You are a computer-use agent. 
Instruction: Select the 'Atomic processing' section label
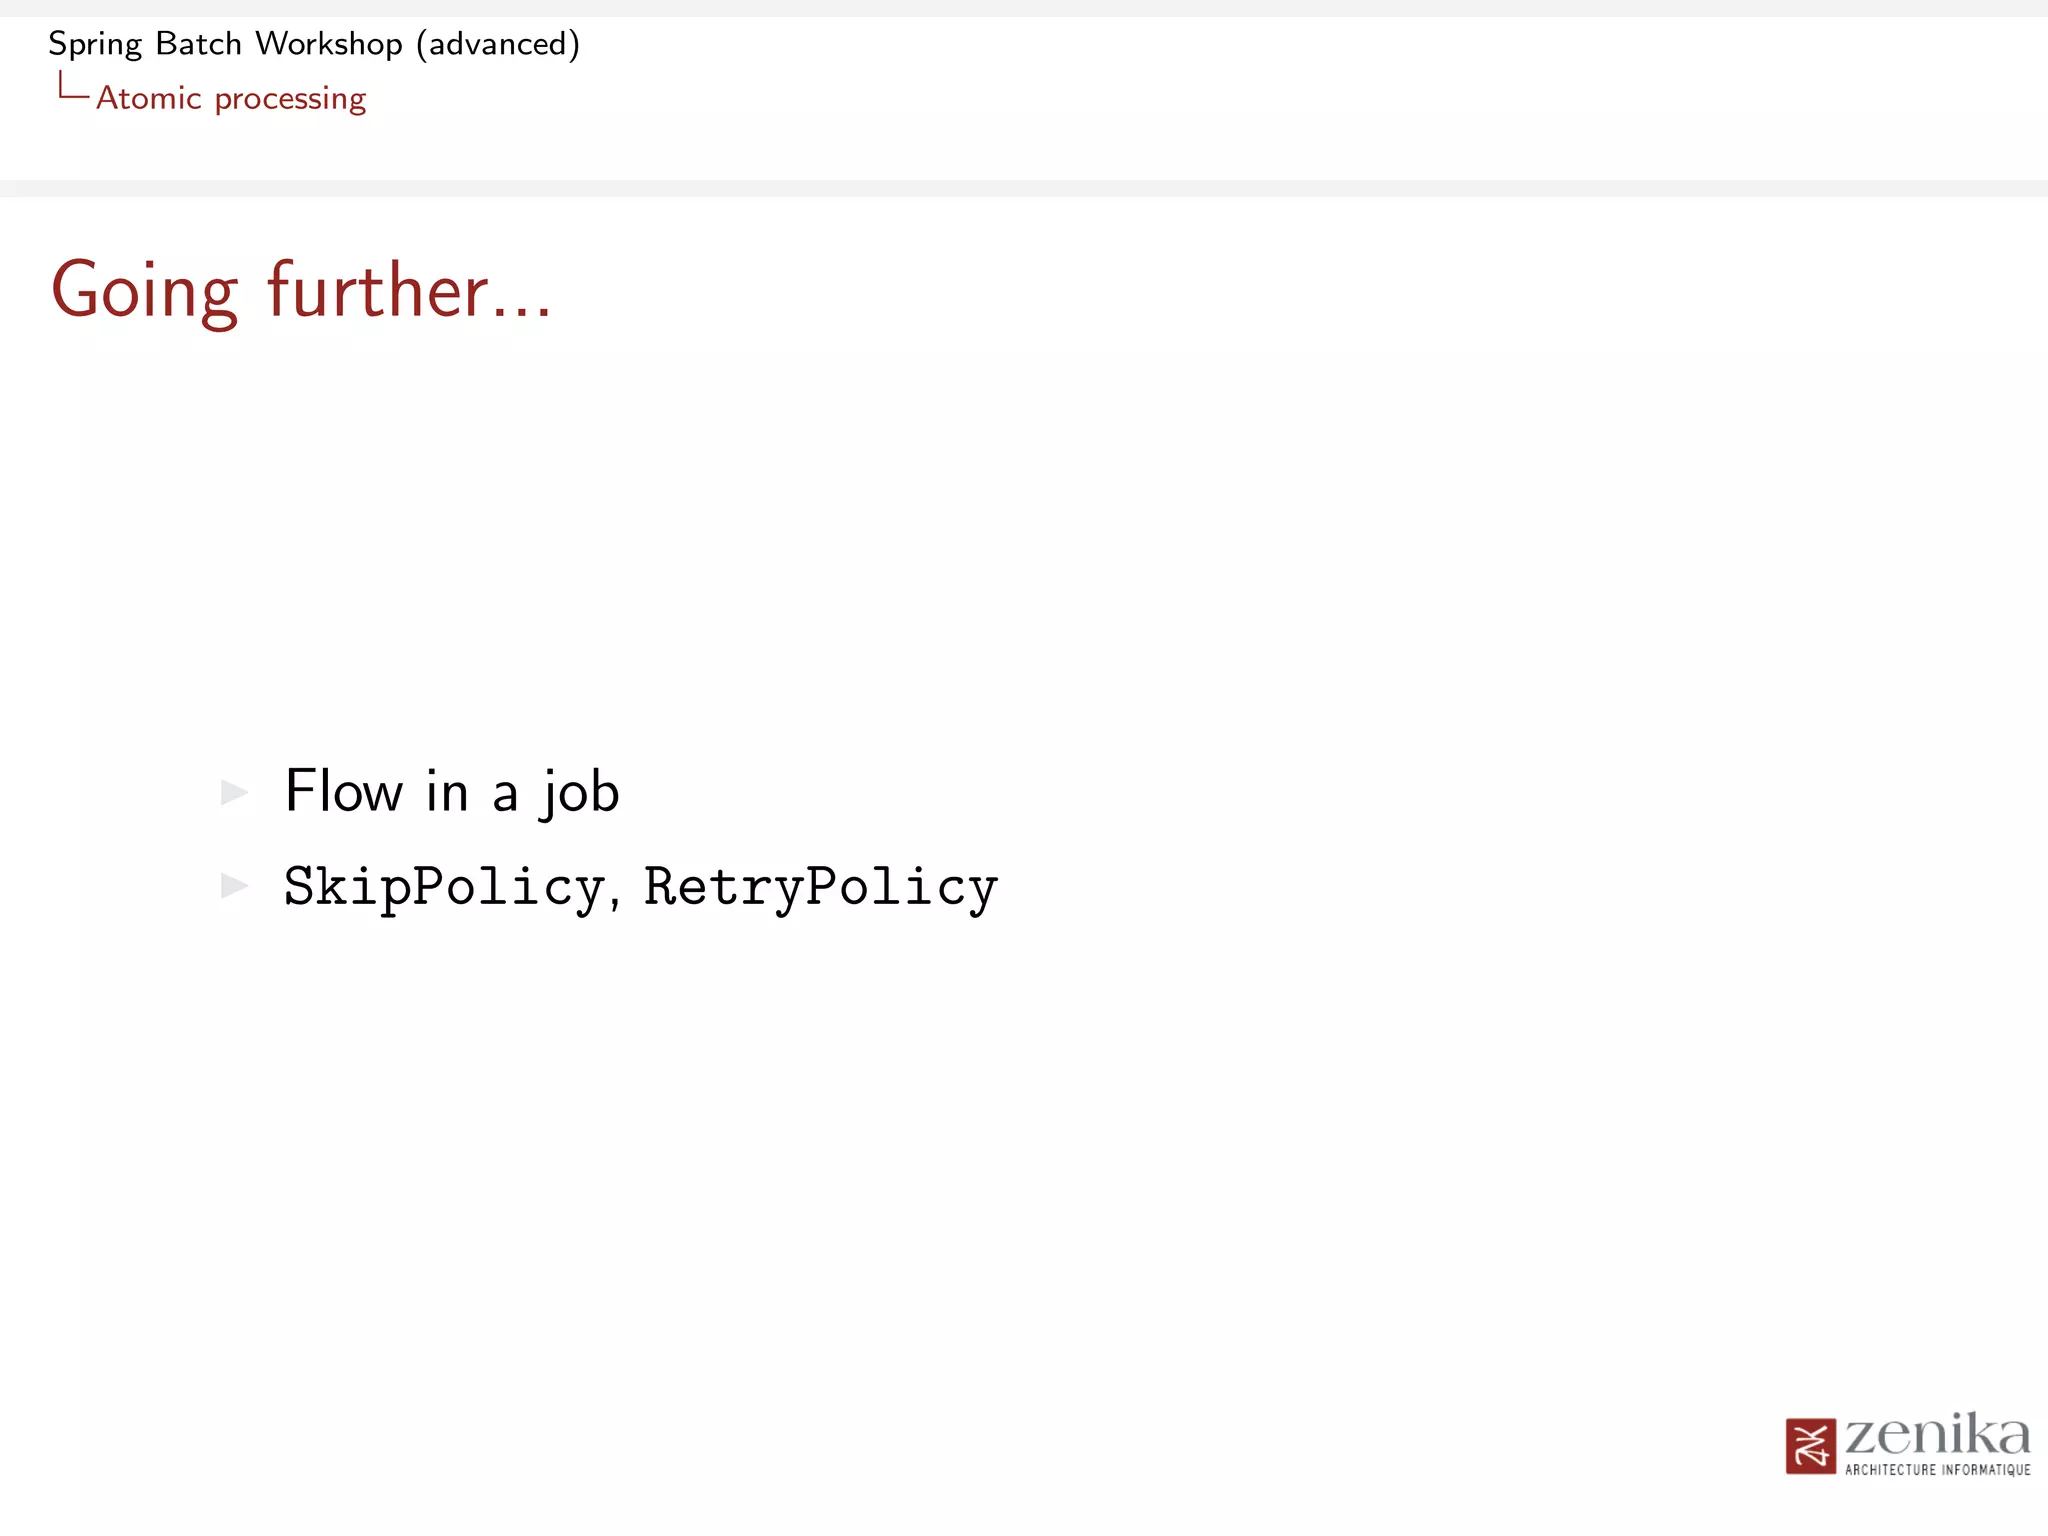(x=231, y=99)
